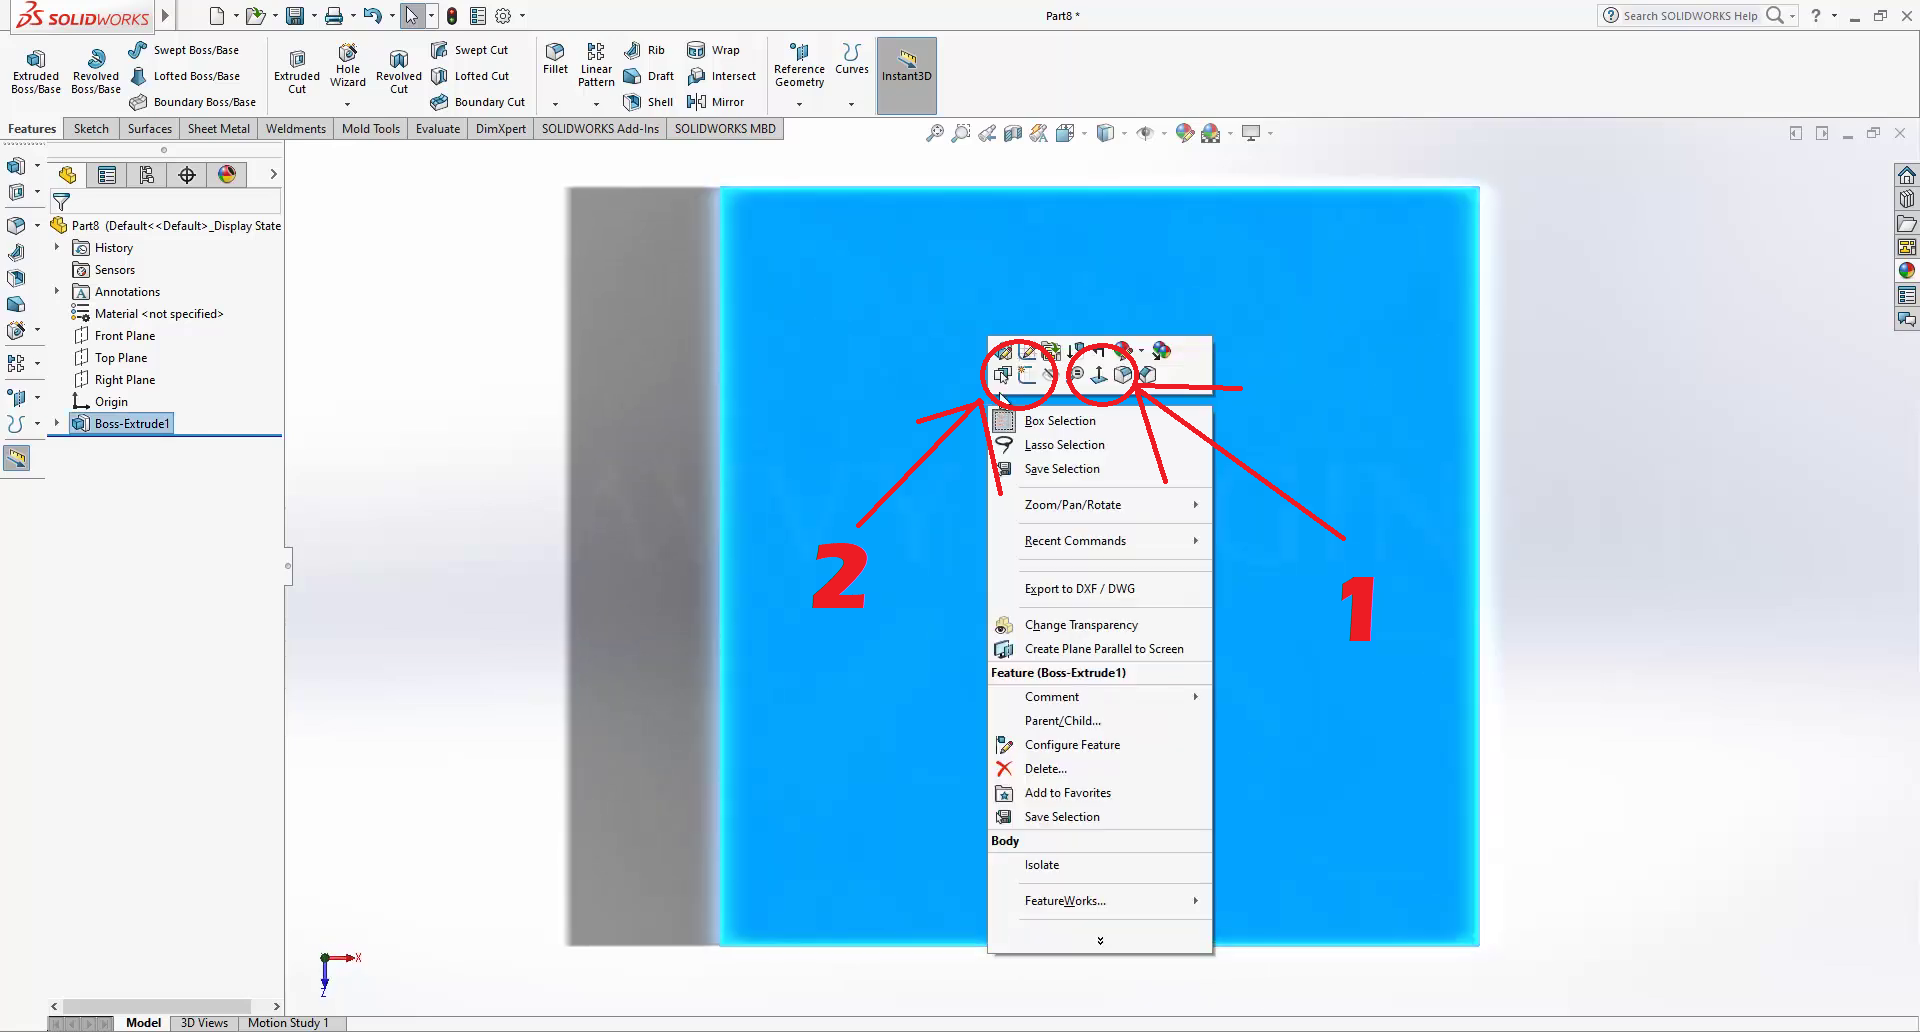Click the Revolved Cut tool
The image size is (1920, 1032).
tap(398, 71)
